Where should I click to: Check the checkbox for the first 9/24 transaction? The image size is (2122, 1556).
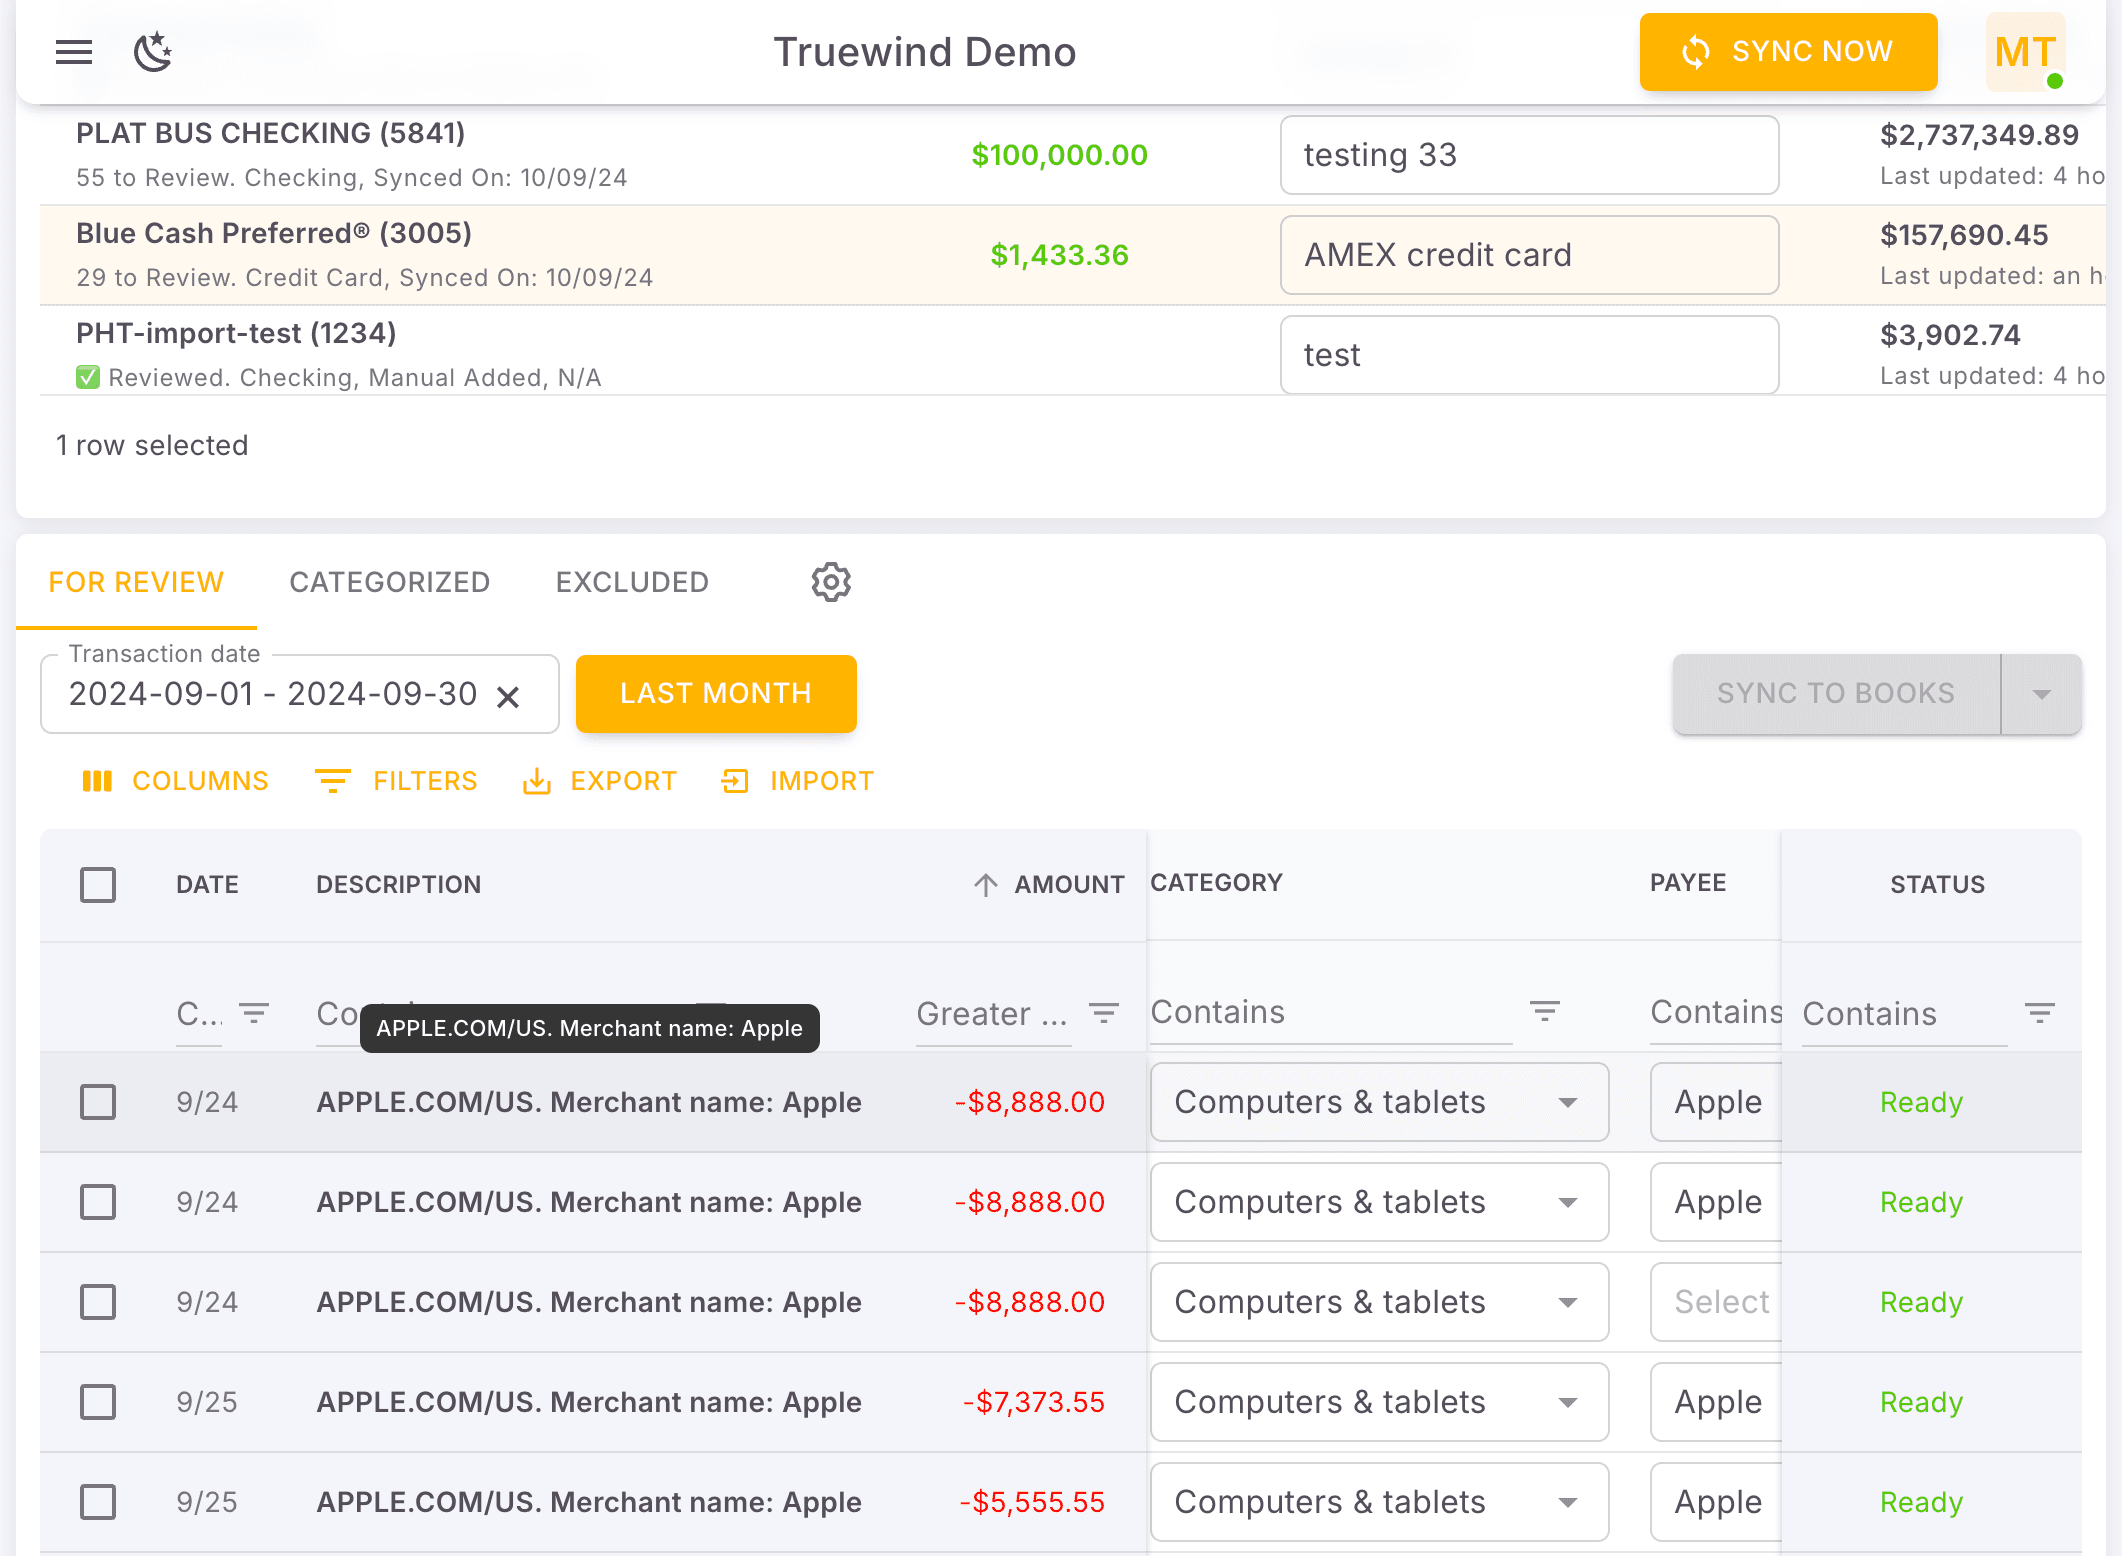coord(97,1102)
